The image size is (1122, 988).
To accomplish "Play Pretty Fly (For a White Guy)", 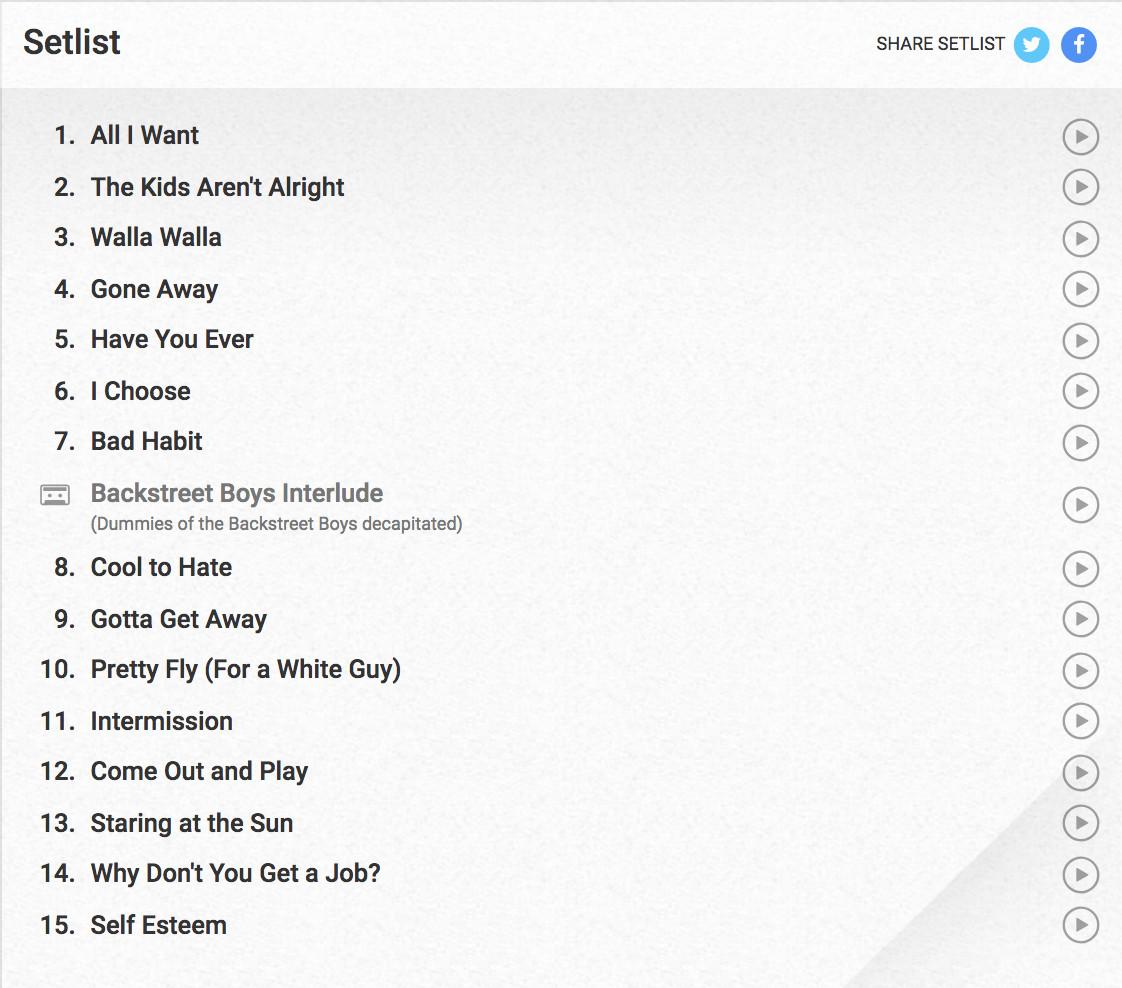I will (x=1080, y=670).
